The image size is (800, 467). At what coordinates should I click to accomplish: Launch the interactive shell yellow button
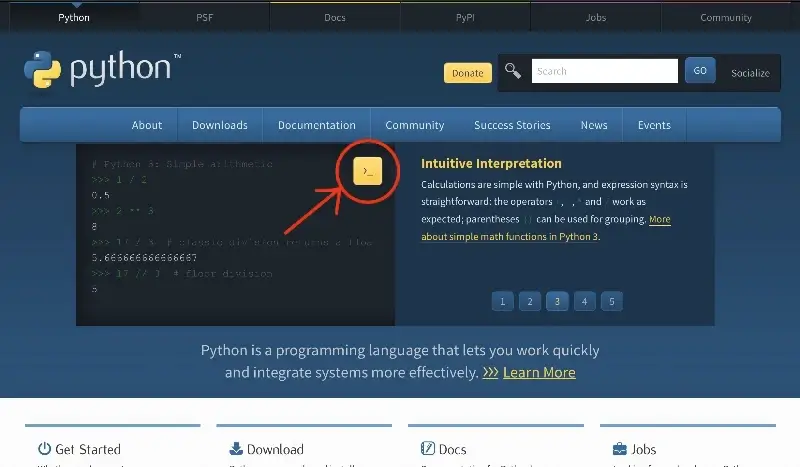(x=367, y=171)
